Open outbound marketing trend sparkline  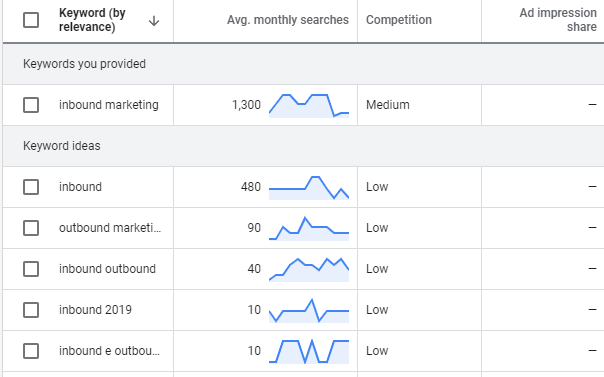click(x=309, y=229)
